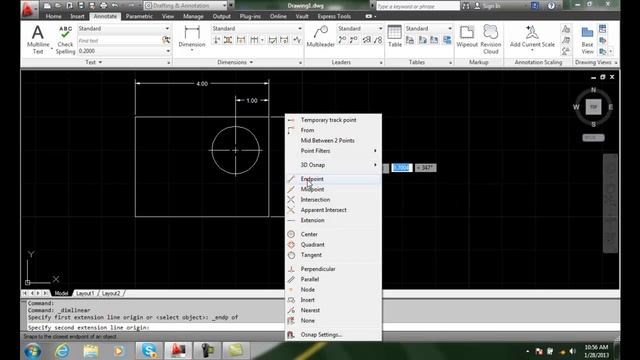Choose Intersection from the snap menu

point(333,200)
